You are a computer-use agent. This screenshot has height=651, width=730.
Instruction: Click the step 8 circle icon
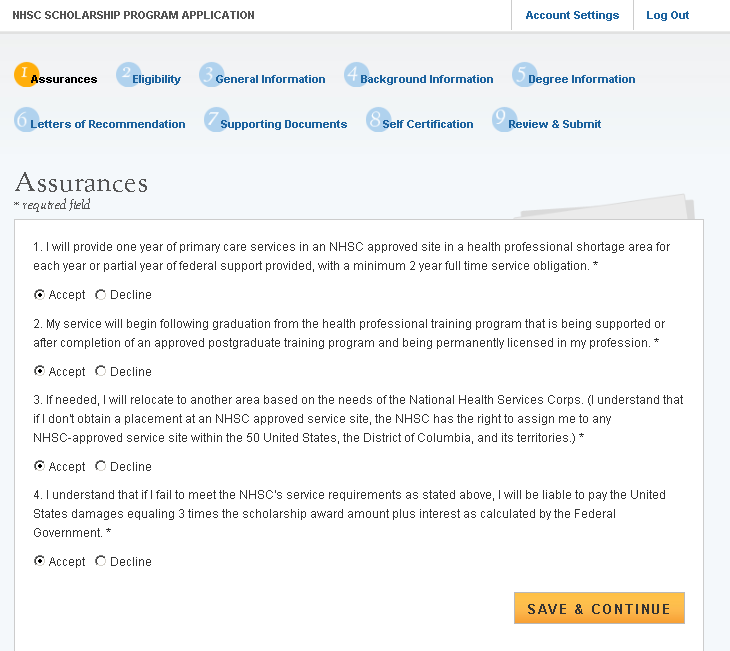(377, 119)
